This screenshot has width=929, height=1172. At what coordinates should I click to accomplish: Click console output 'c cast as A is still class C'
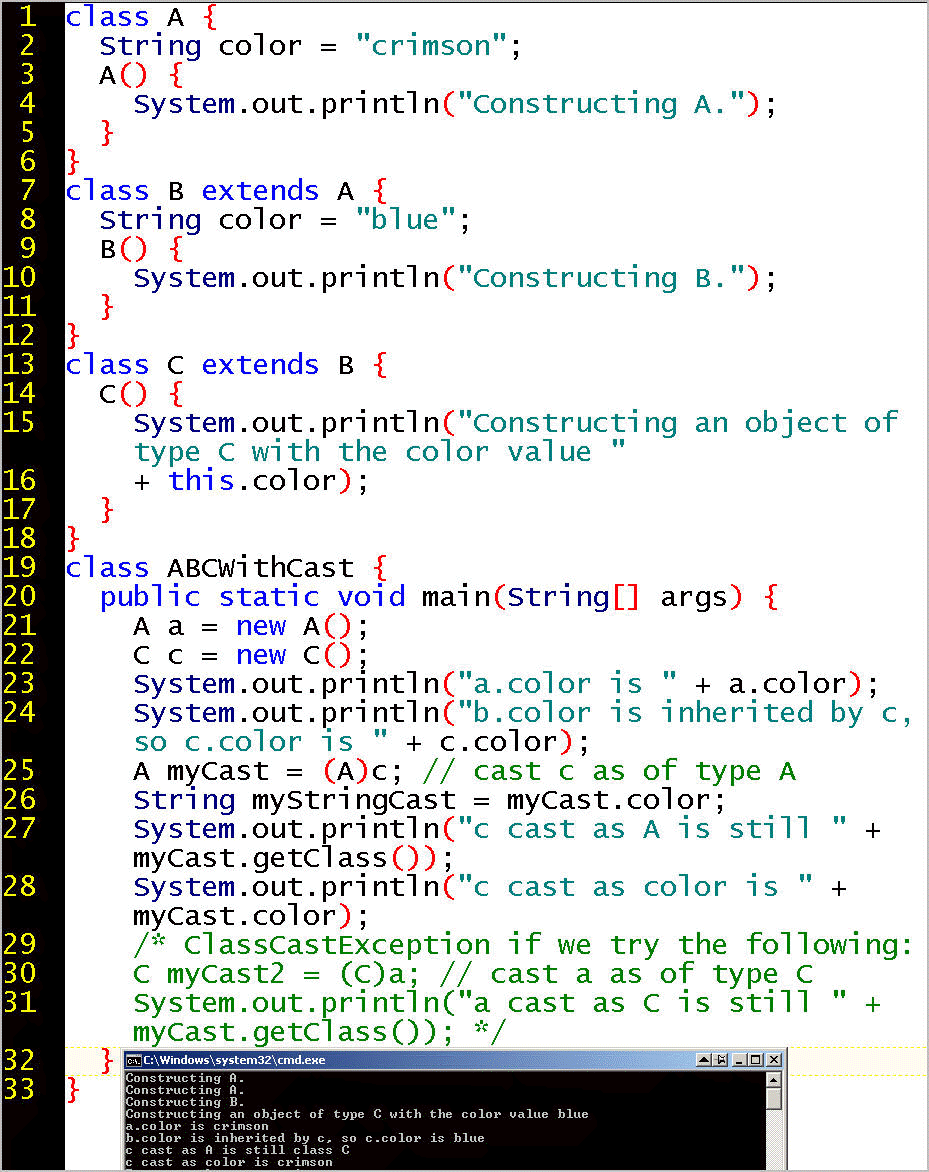pyautogui.click(x=237, y=1150)
